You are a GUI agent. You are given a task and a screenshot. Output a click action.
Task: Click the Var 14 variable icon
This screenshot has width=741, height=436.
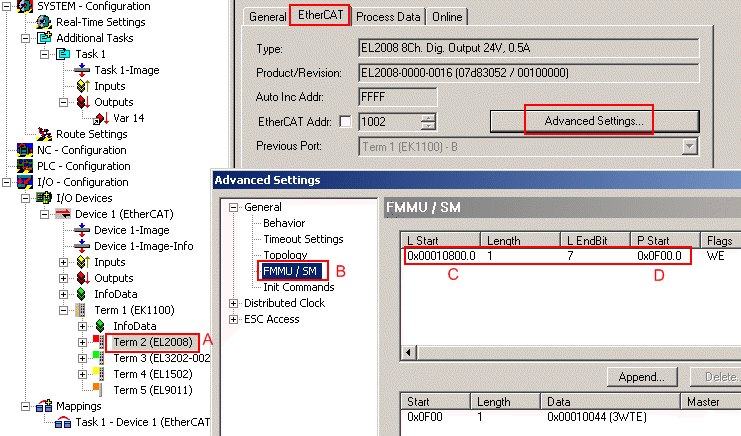[x=101, y=118]
